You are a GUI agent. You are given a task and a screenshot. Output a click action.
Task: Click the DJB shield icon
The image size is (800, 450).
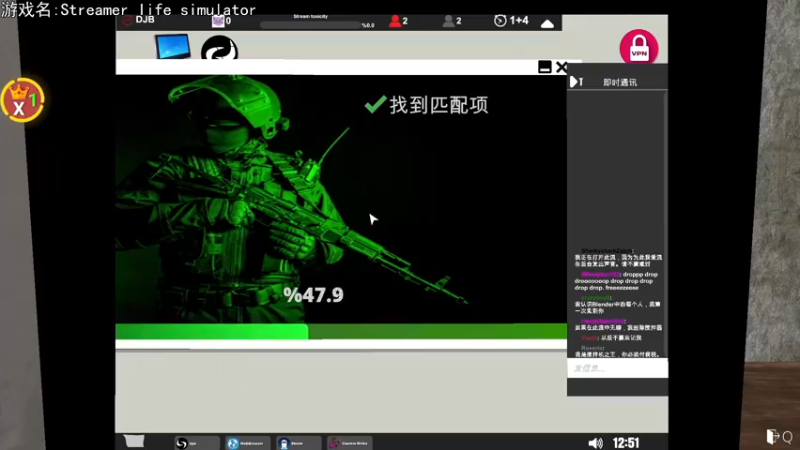click(x=128, y=20)
